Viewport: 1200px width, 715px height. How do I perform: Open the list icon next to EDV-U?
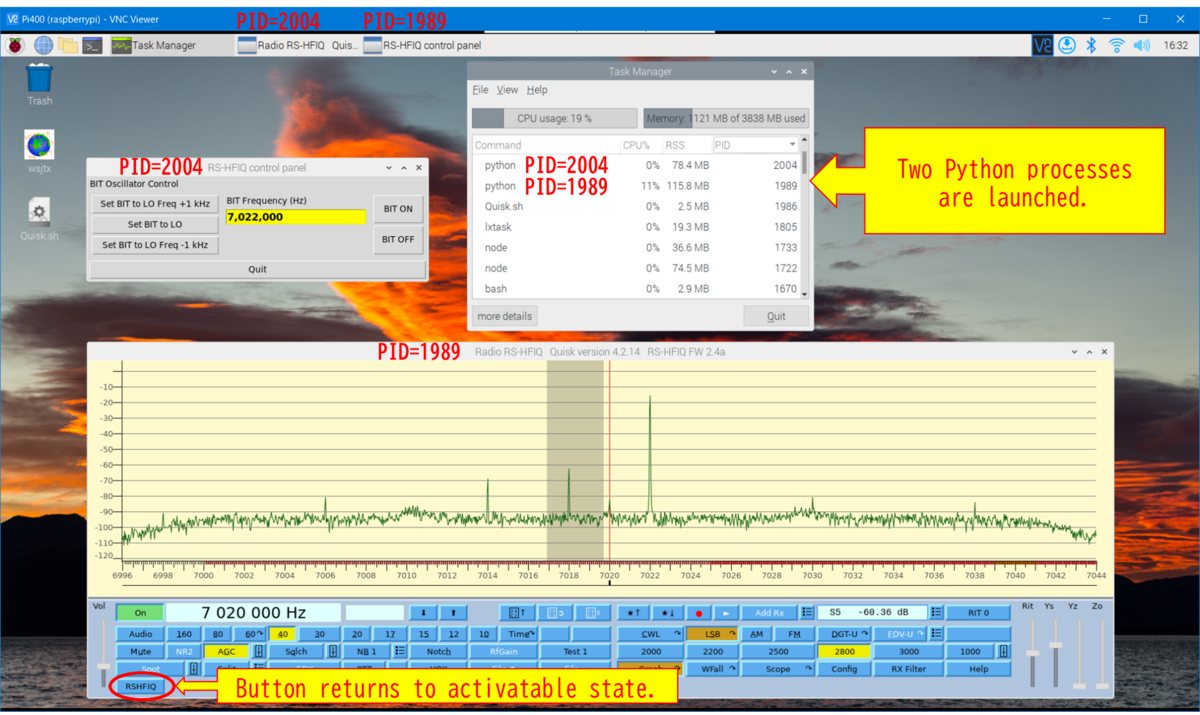point(936,633)
